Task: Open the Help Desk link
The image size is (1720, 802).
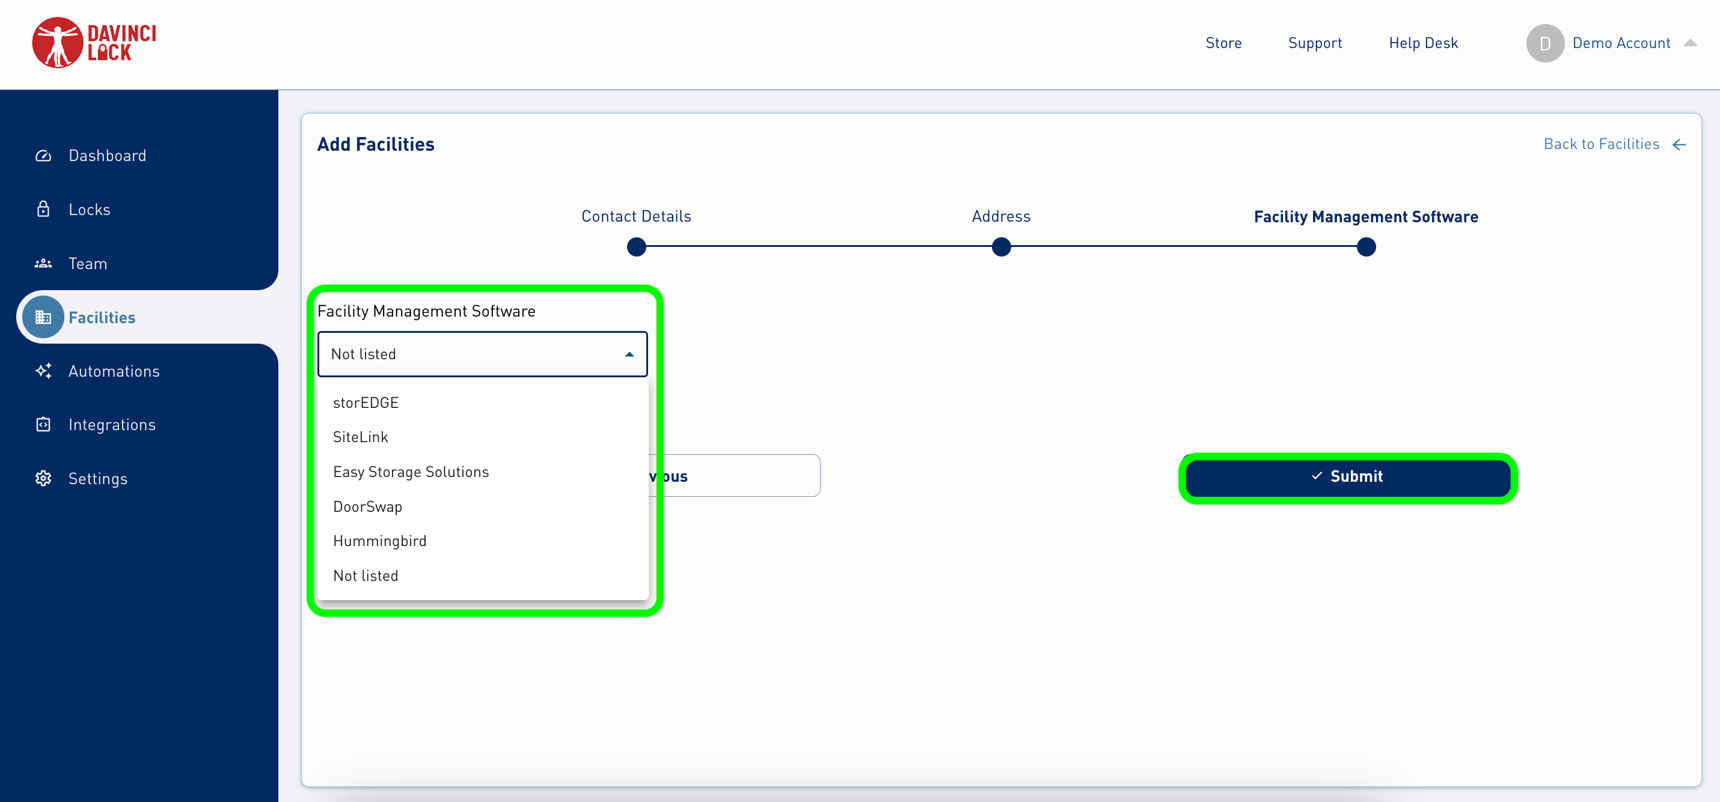Action: coord(1423,43)
